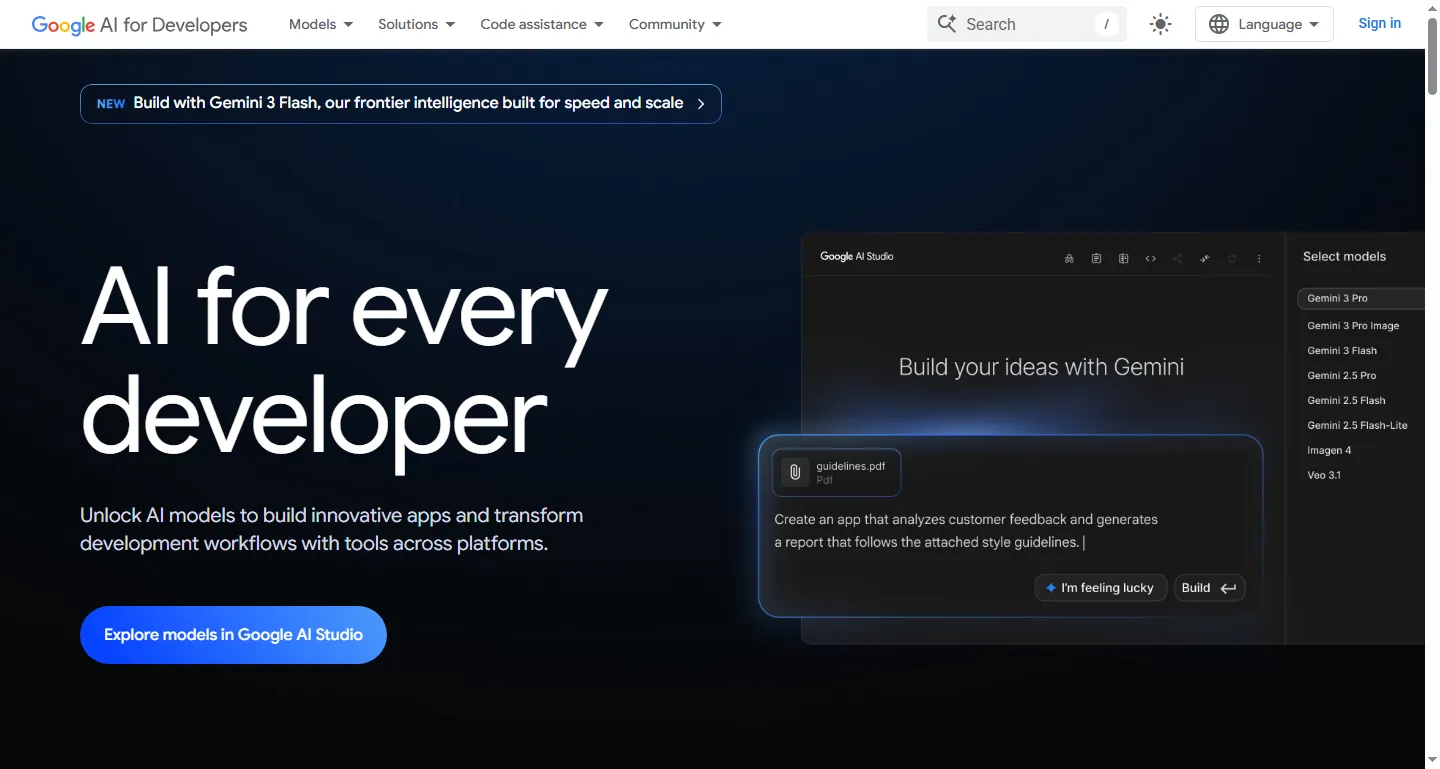This screenshot has height=769, width=1440.
Task: Open the Language selector dropdown
Action: click(x=1264, y=24)
